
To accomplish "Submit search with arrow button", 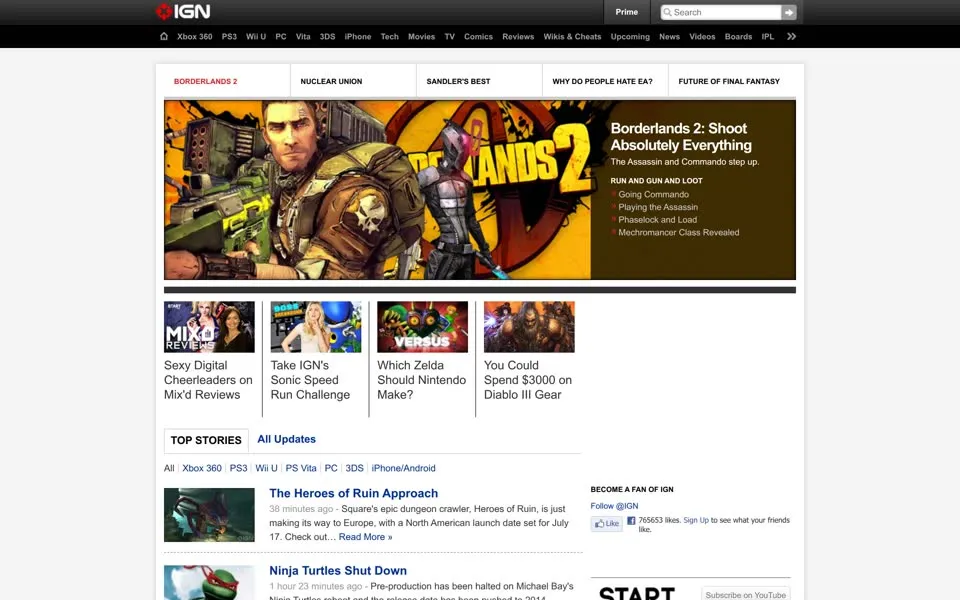I will point(789,12).
